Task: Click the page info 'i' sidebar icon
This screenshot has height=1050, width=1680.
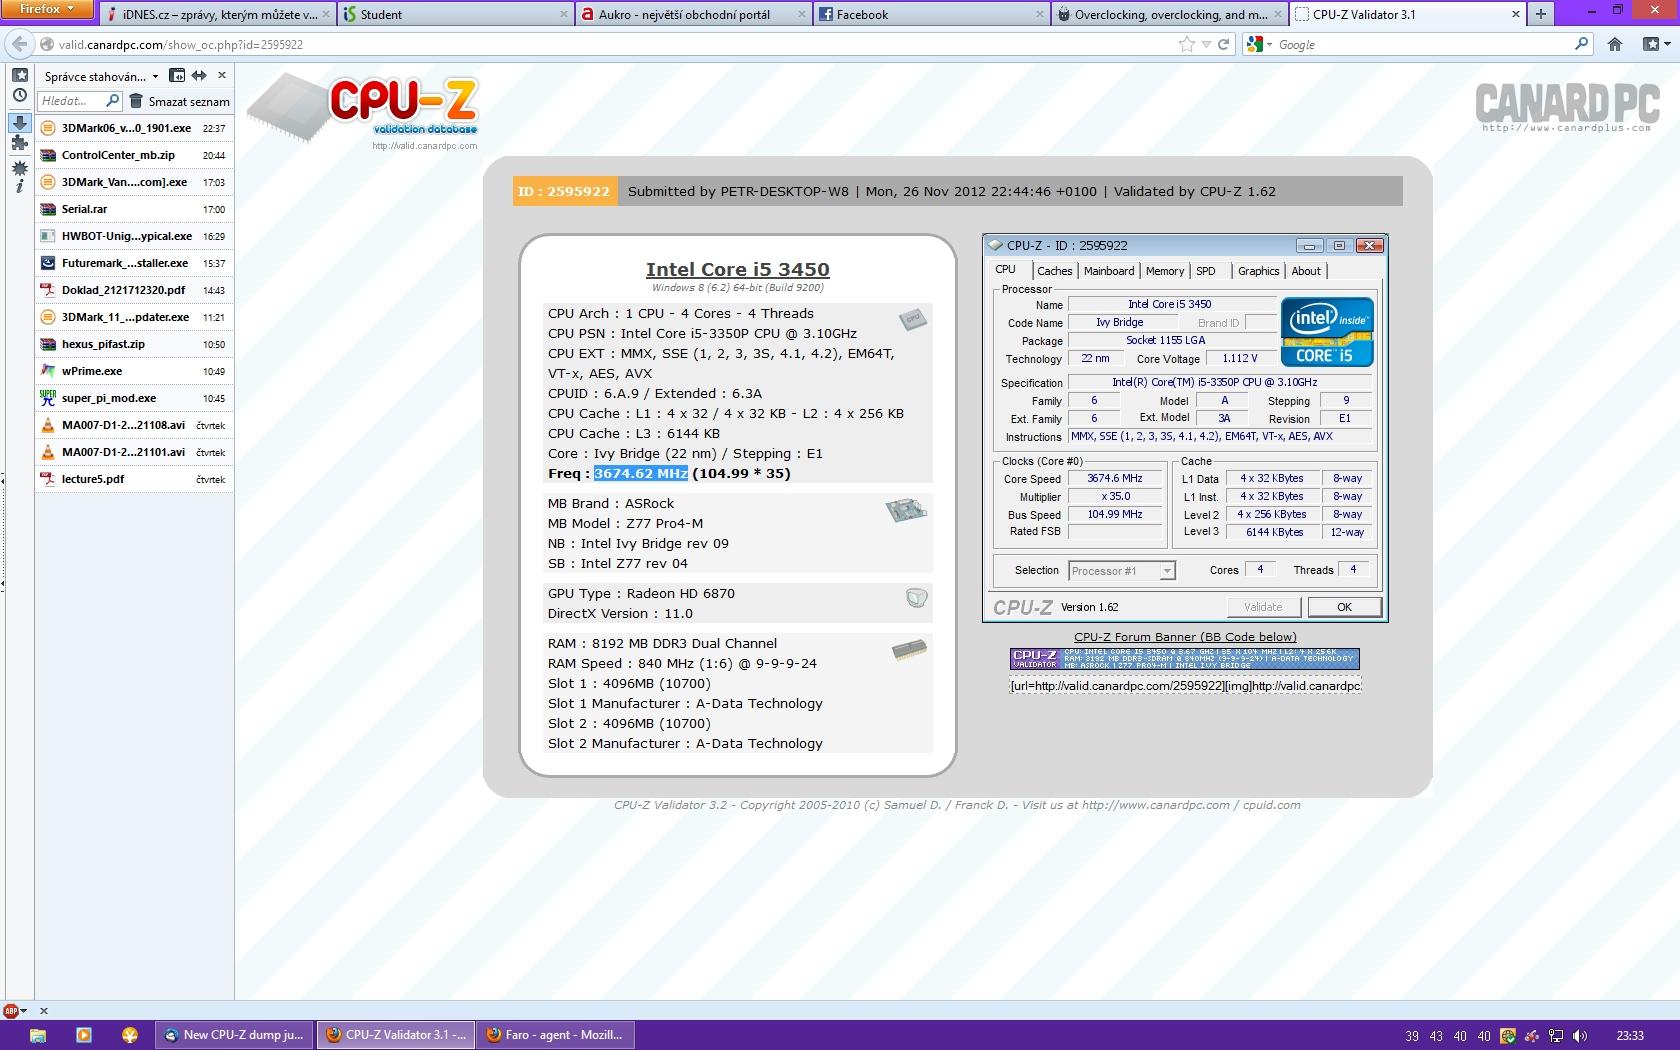Action: coord(19,186)
